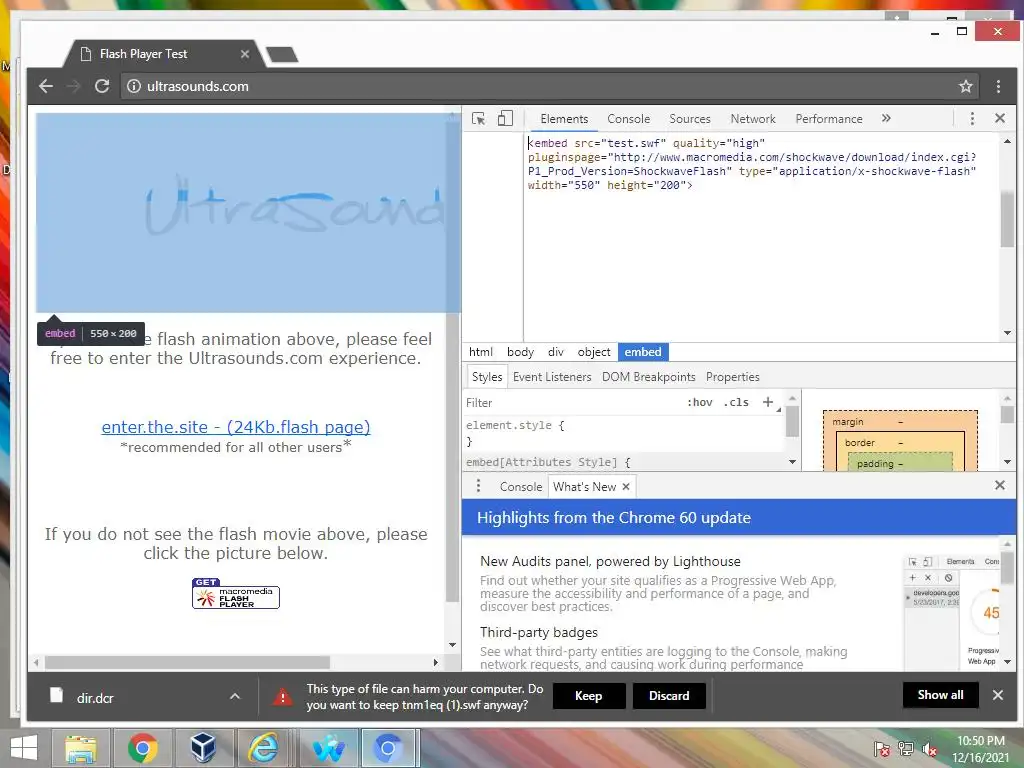Reload the ultrasounds.com page
This screenshot has width=1024, height=768.
pos(102,86)
